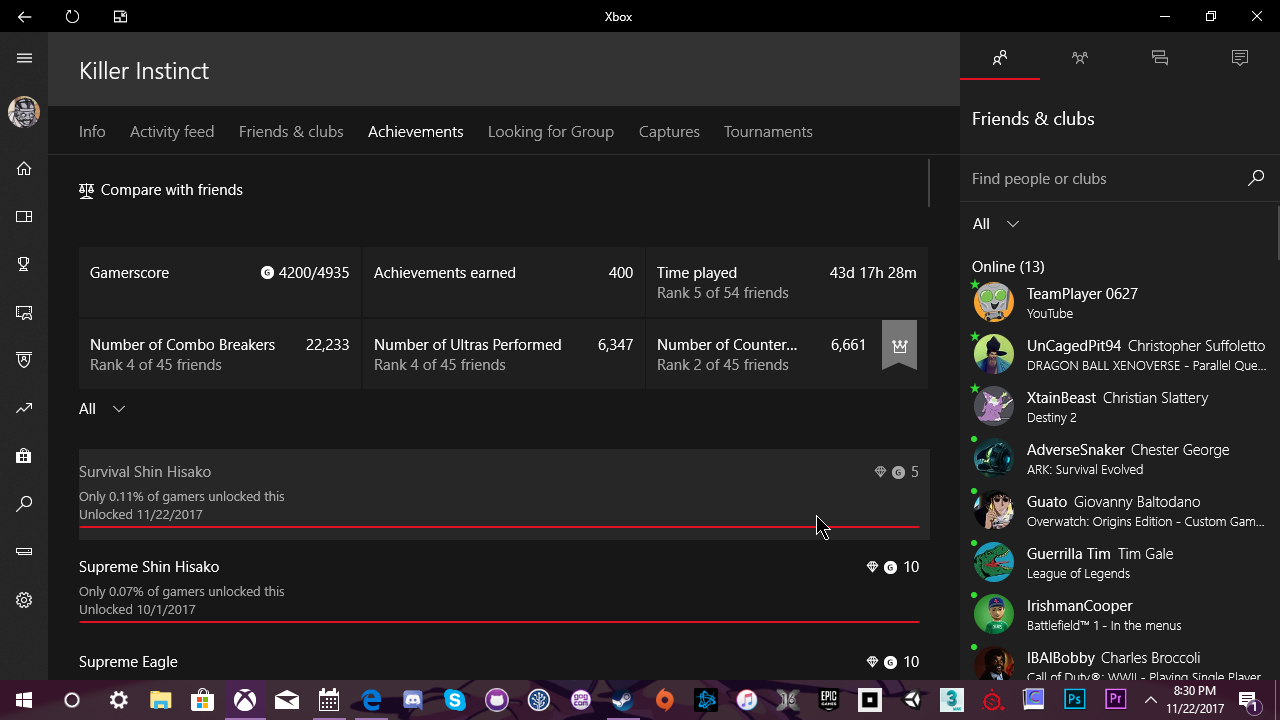The image size is (1280, 720).
Task: Open the Number of Ultras Performed tile
Action: click(x=503, y=354)
